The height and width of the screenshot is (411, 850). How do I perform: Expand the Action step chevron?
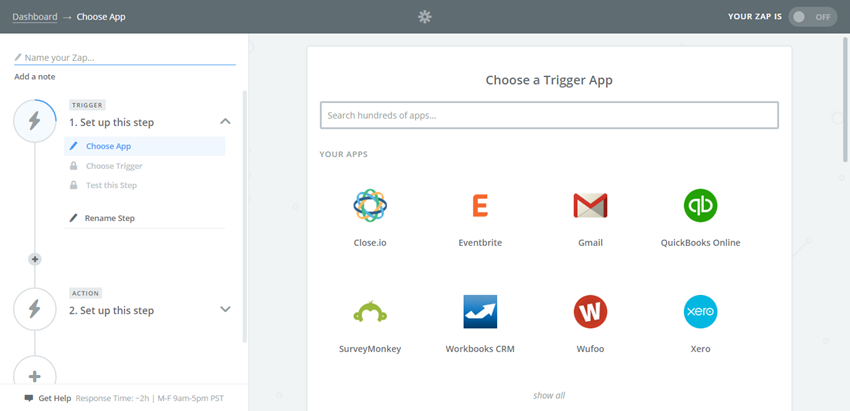pos(226,309)
